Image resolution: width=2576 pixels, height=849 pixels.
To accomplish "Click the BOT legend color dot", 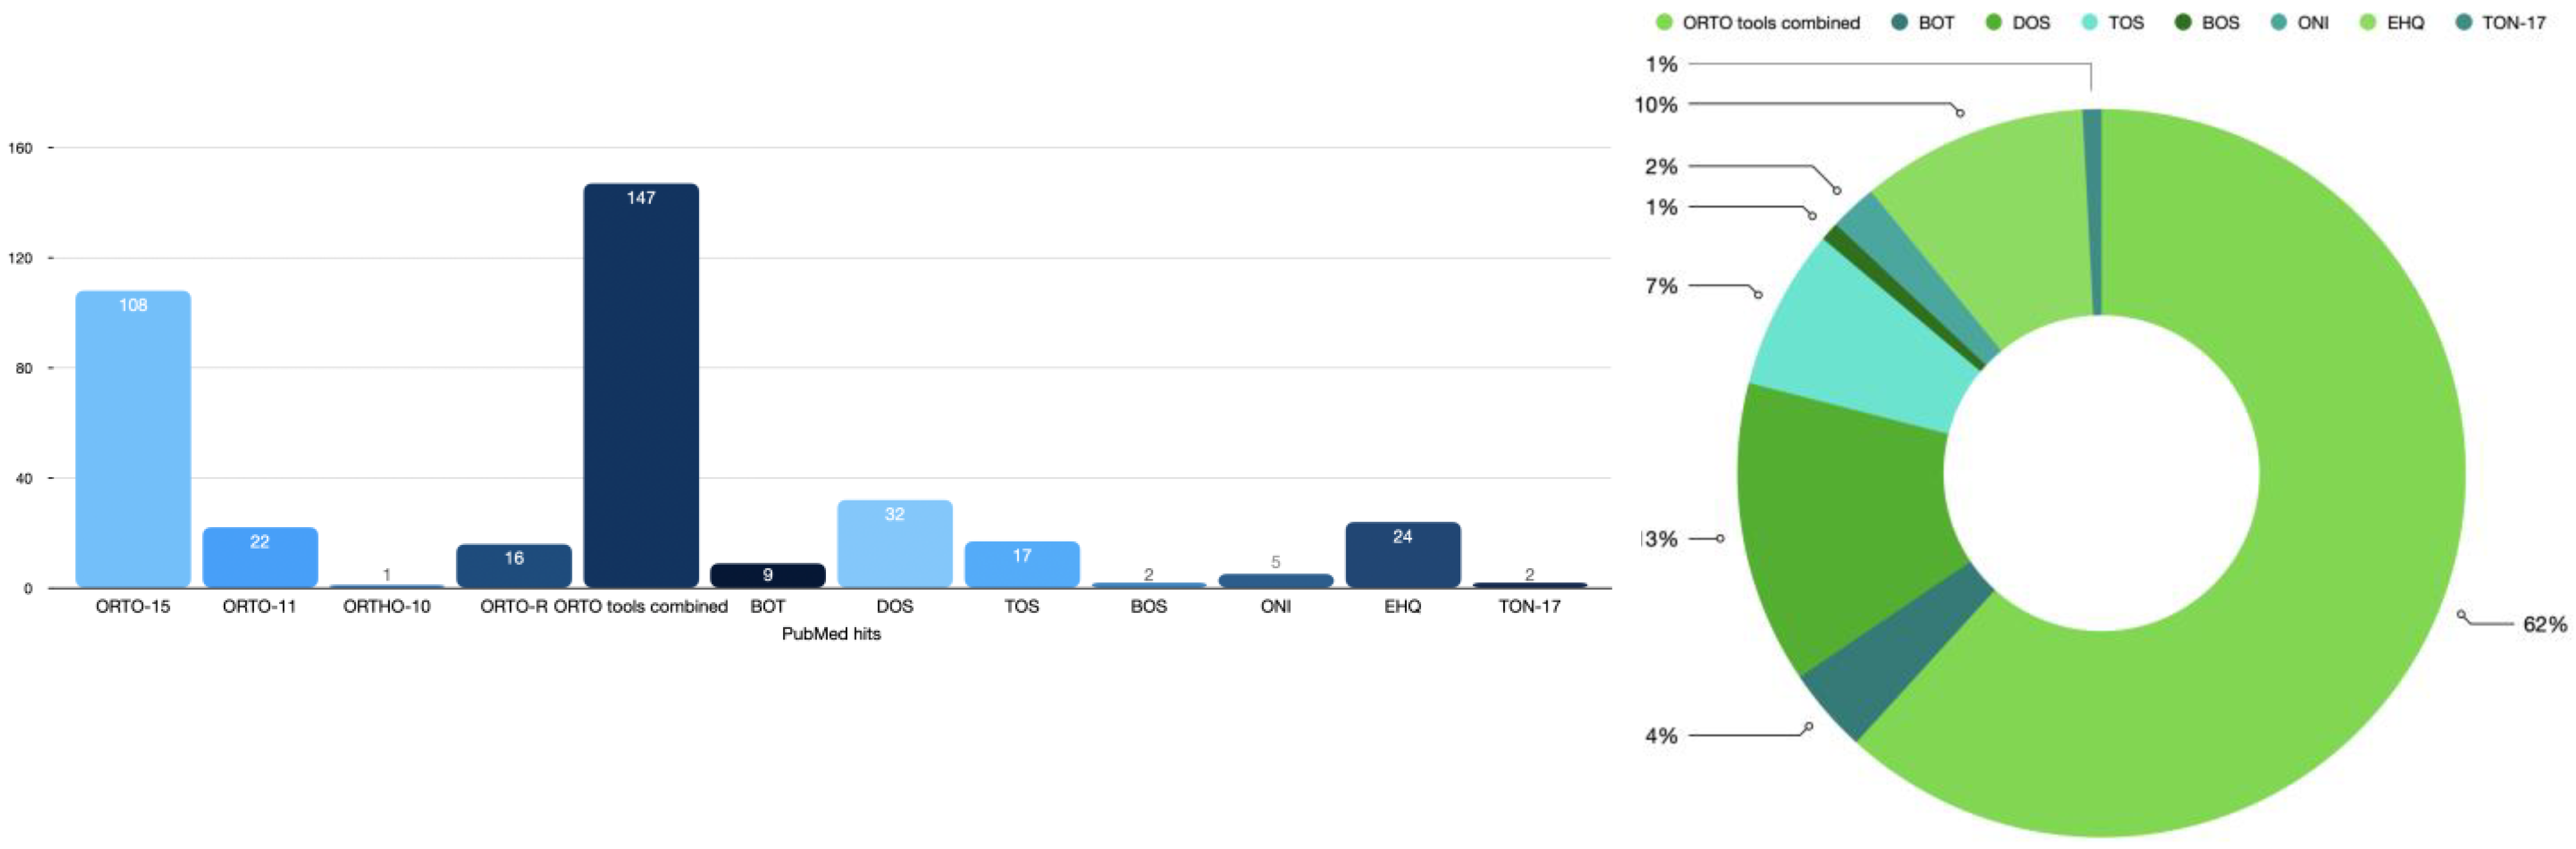I will coord(1900,22).
